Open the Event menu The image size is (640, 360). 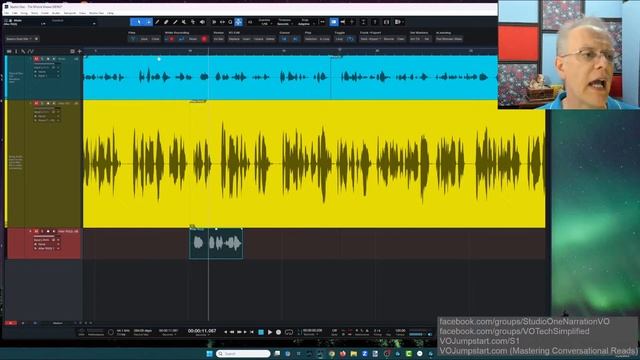(45, 13)
